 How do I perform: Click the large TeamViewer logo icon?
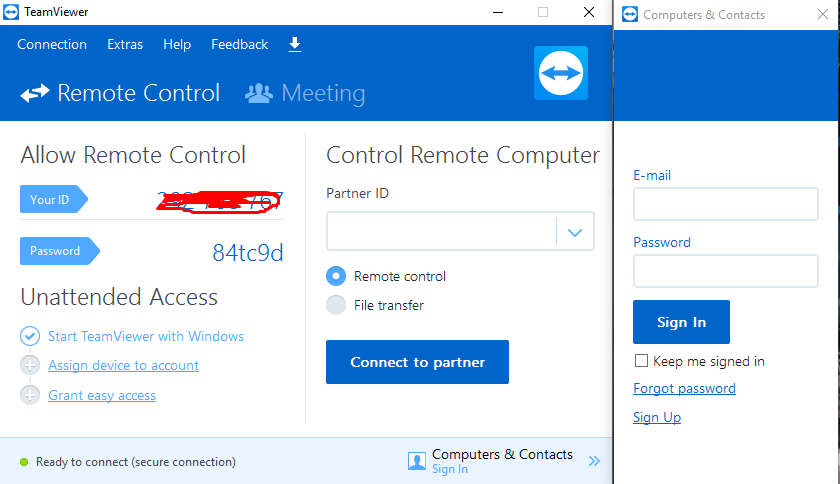coord(561,73)
